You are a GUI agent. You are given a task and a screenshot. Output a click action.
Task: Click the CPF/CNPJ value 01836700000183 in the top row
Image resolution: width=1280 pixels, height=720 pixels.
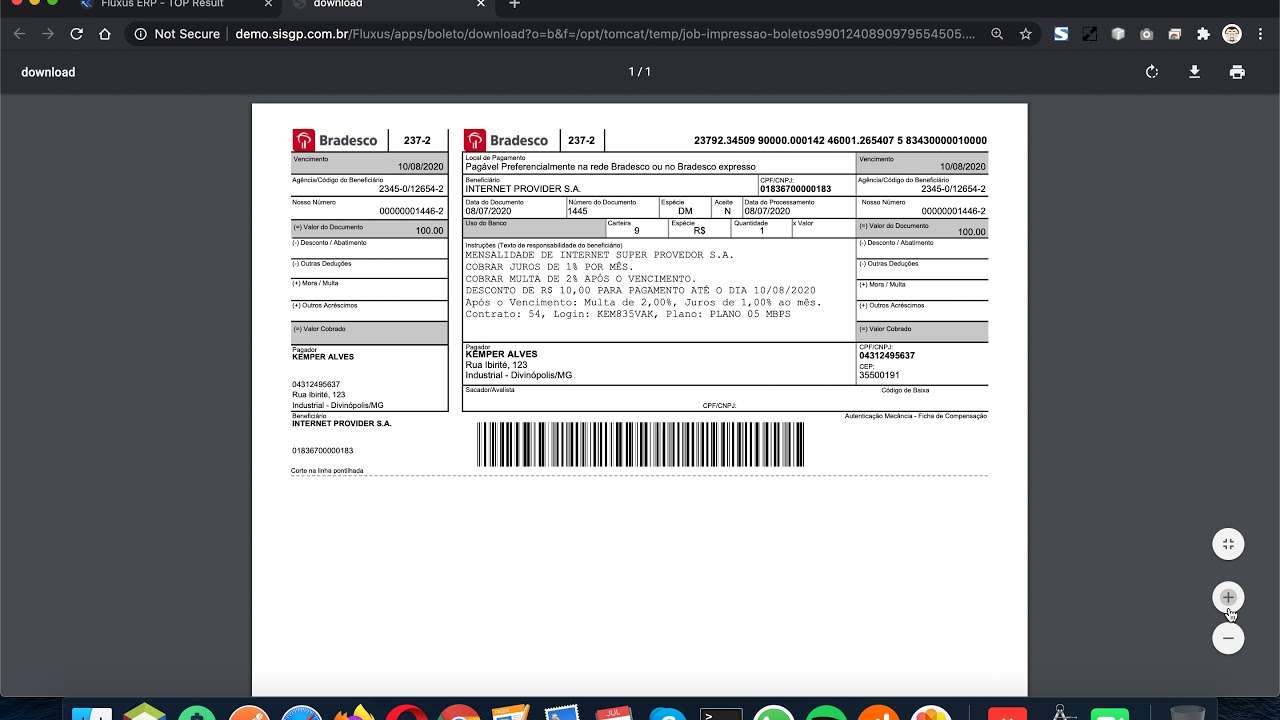click(795, 189)
